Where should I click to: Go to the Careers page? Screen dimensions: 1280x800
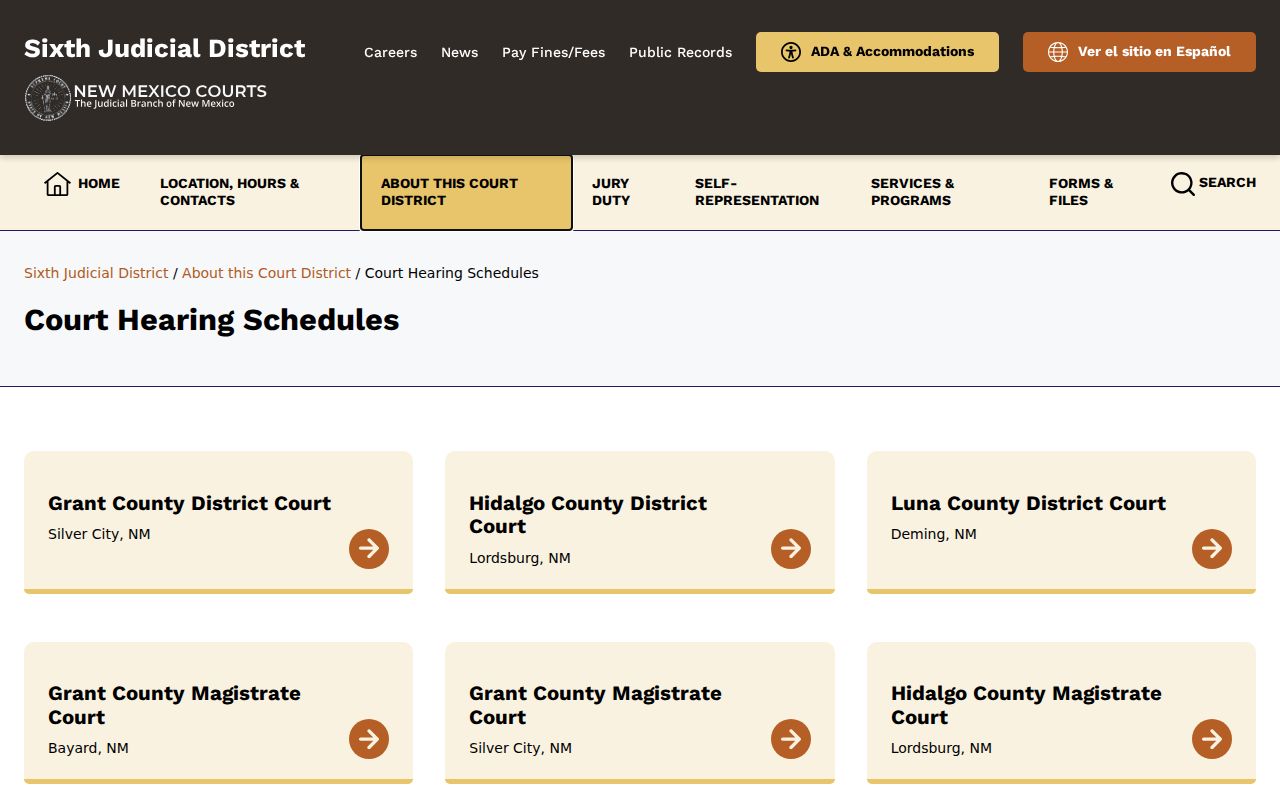[x=390, y=52]
